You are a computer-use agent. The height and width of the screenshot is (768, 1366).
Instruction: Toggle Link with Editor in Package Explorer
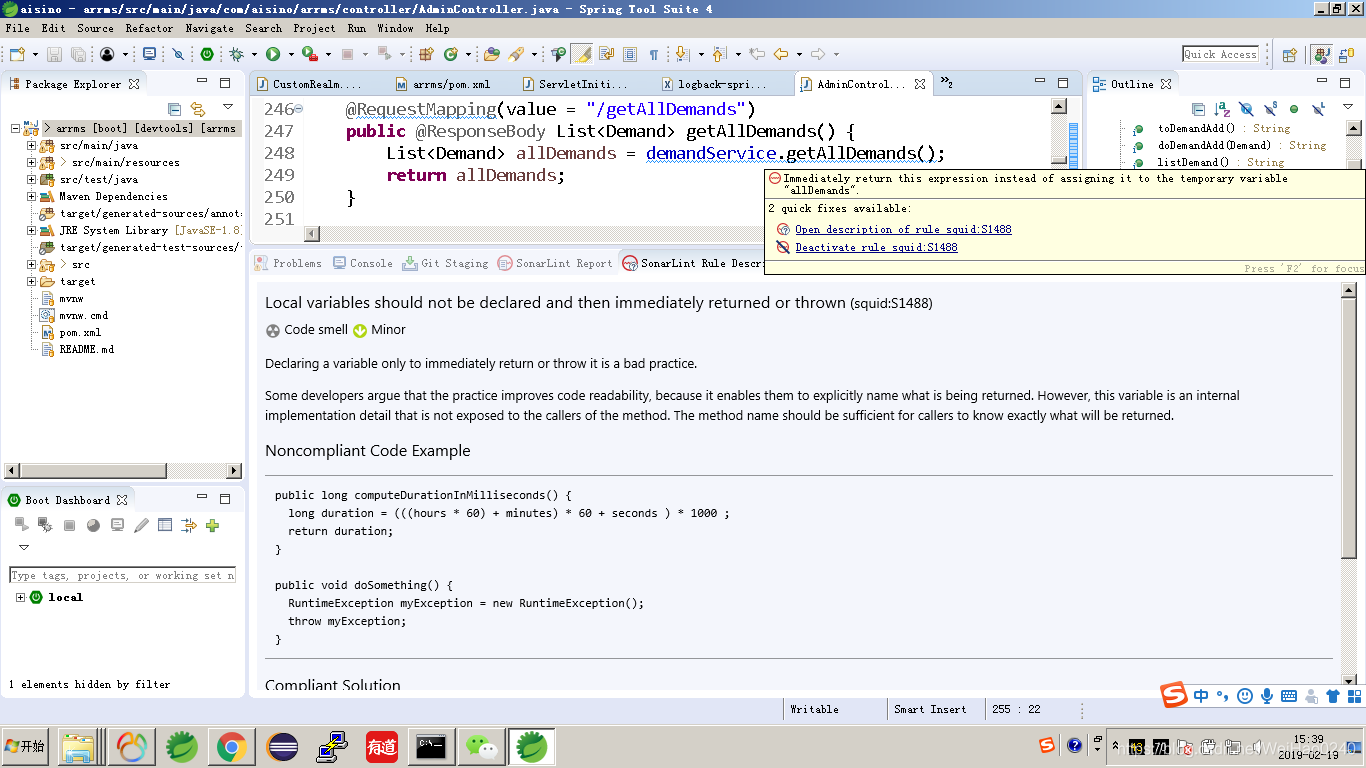[198, 109]
